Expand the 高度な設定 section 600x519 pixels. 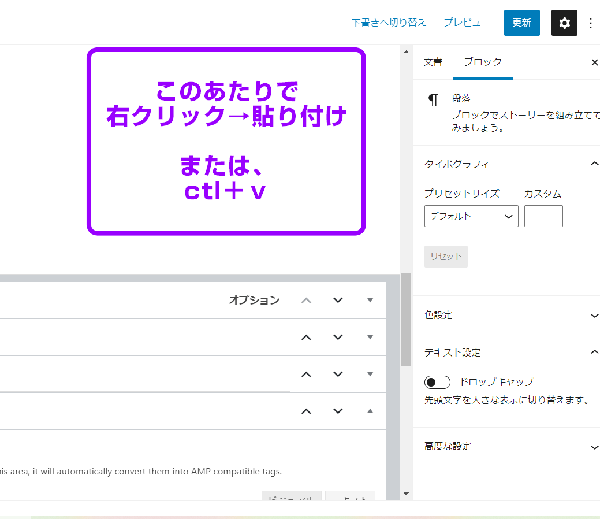pyautogui.click(x=594, y=446)
